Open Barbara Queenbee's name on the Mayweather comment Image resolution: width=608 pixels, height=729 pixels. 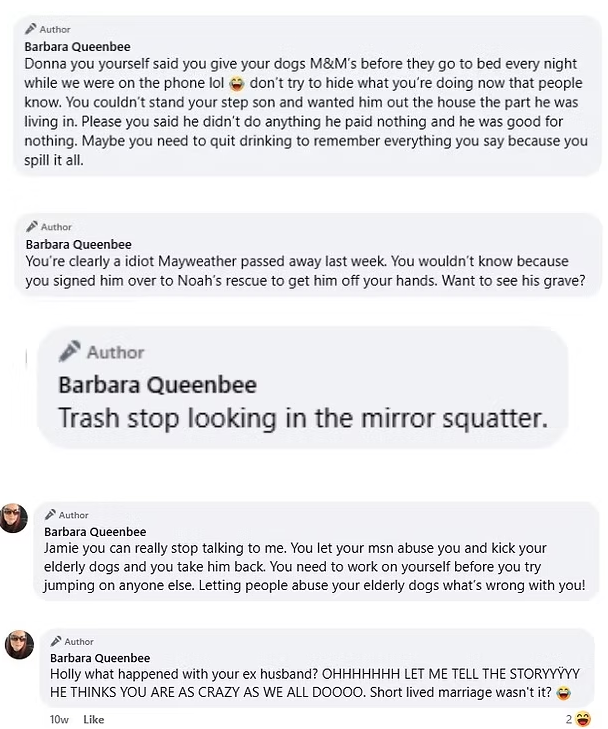(78, 243)
